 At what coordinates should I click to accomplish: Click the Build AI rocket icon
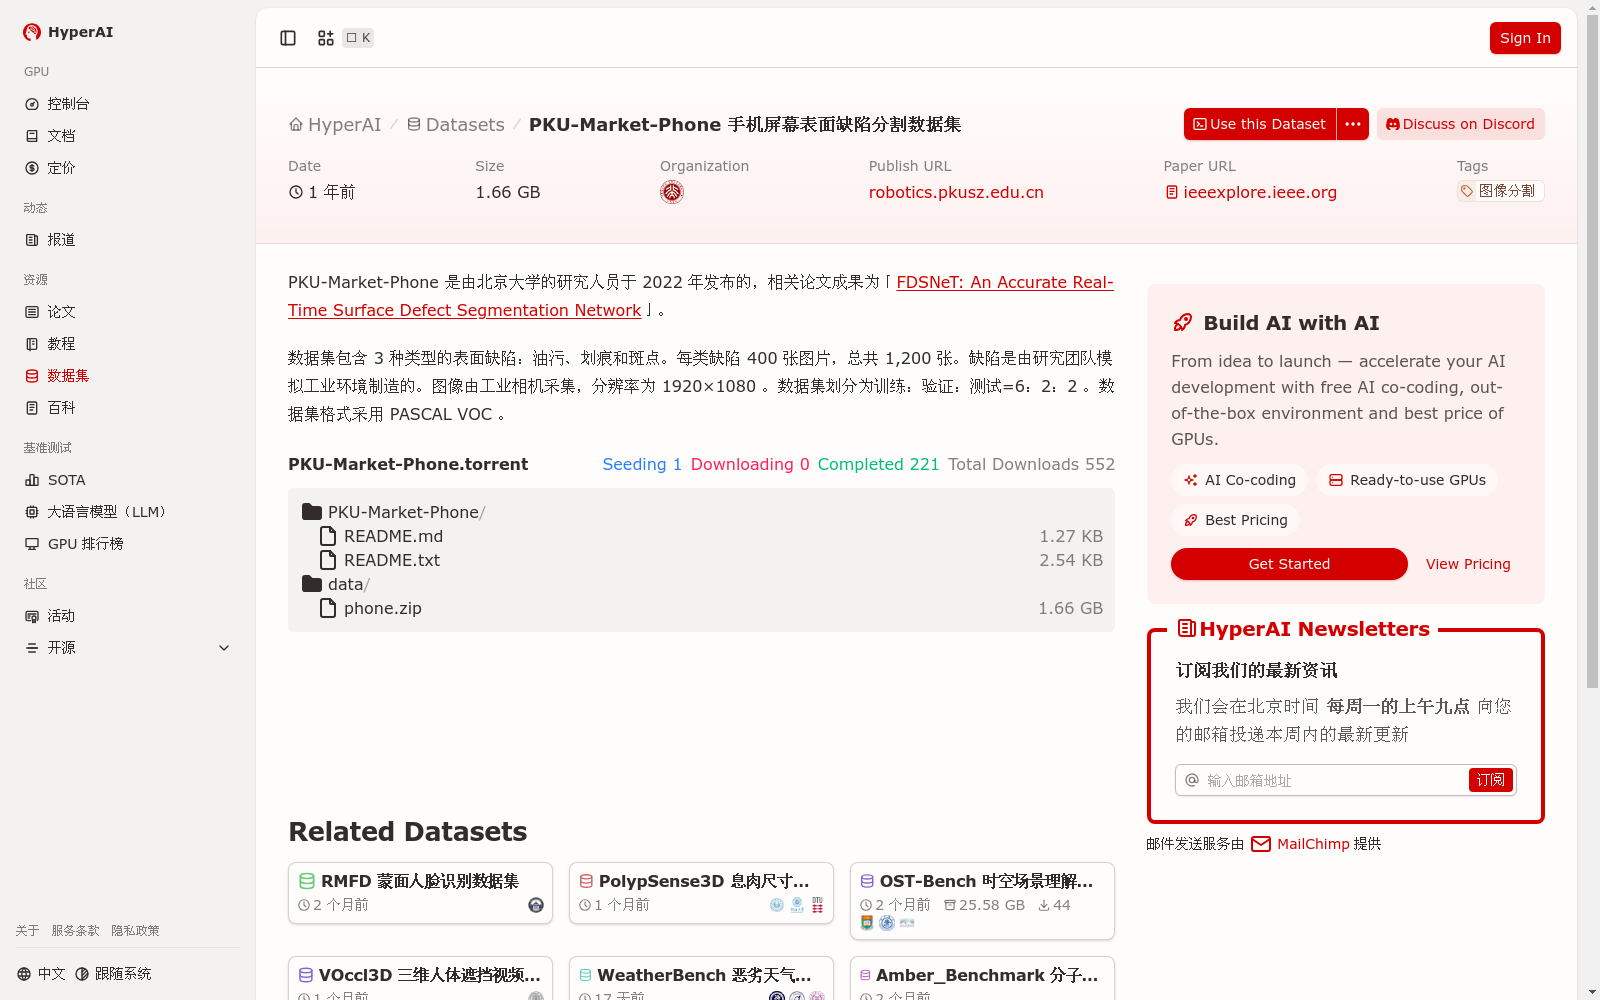click(1183, 323)
